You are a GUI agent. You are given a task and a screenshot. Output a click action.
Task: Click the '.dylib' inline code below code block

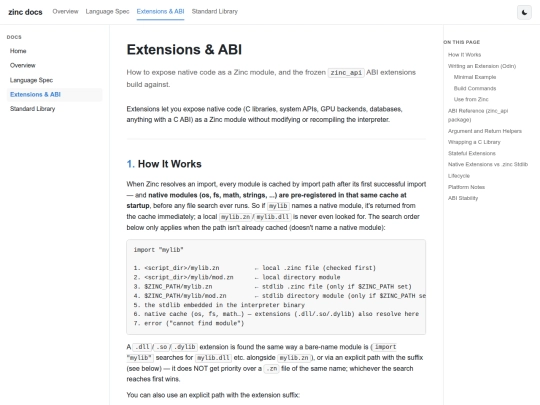(185, 347)
